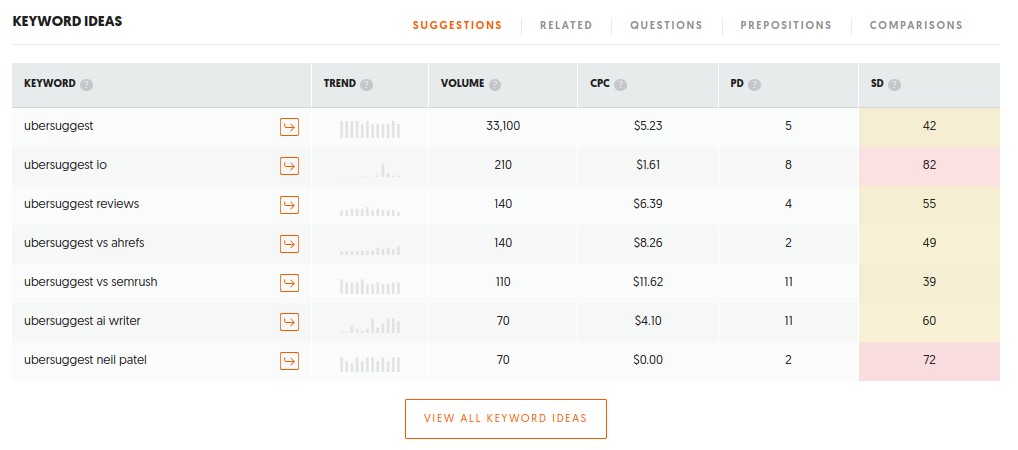The width and height of the screenshot is (1018, 450).
Task: Click the ubersuggest vs semrush keyword
Action: [90, 282]
